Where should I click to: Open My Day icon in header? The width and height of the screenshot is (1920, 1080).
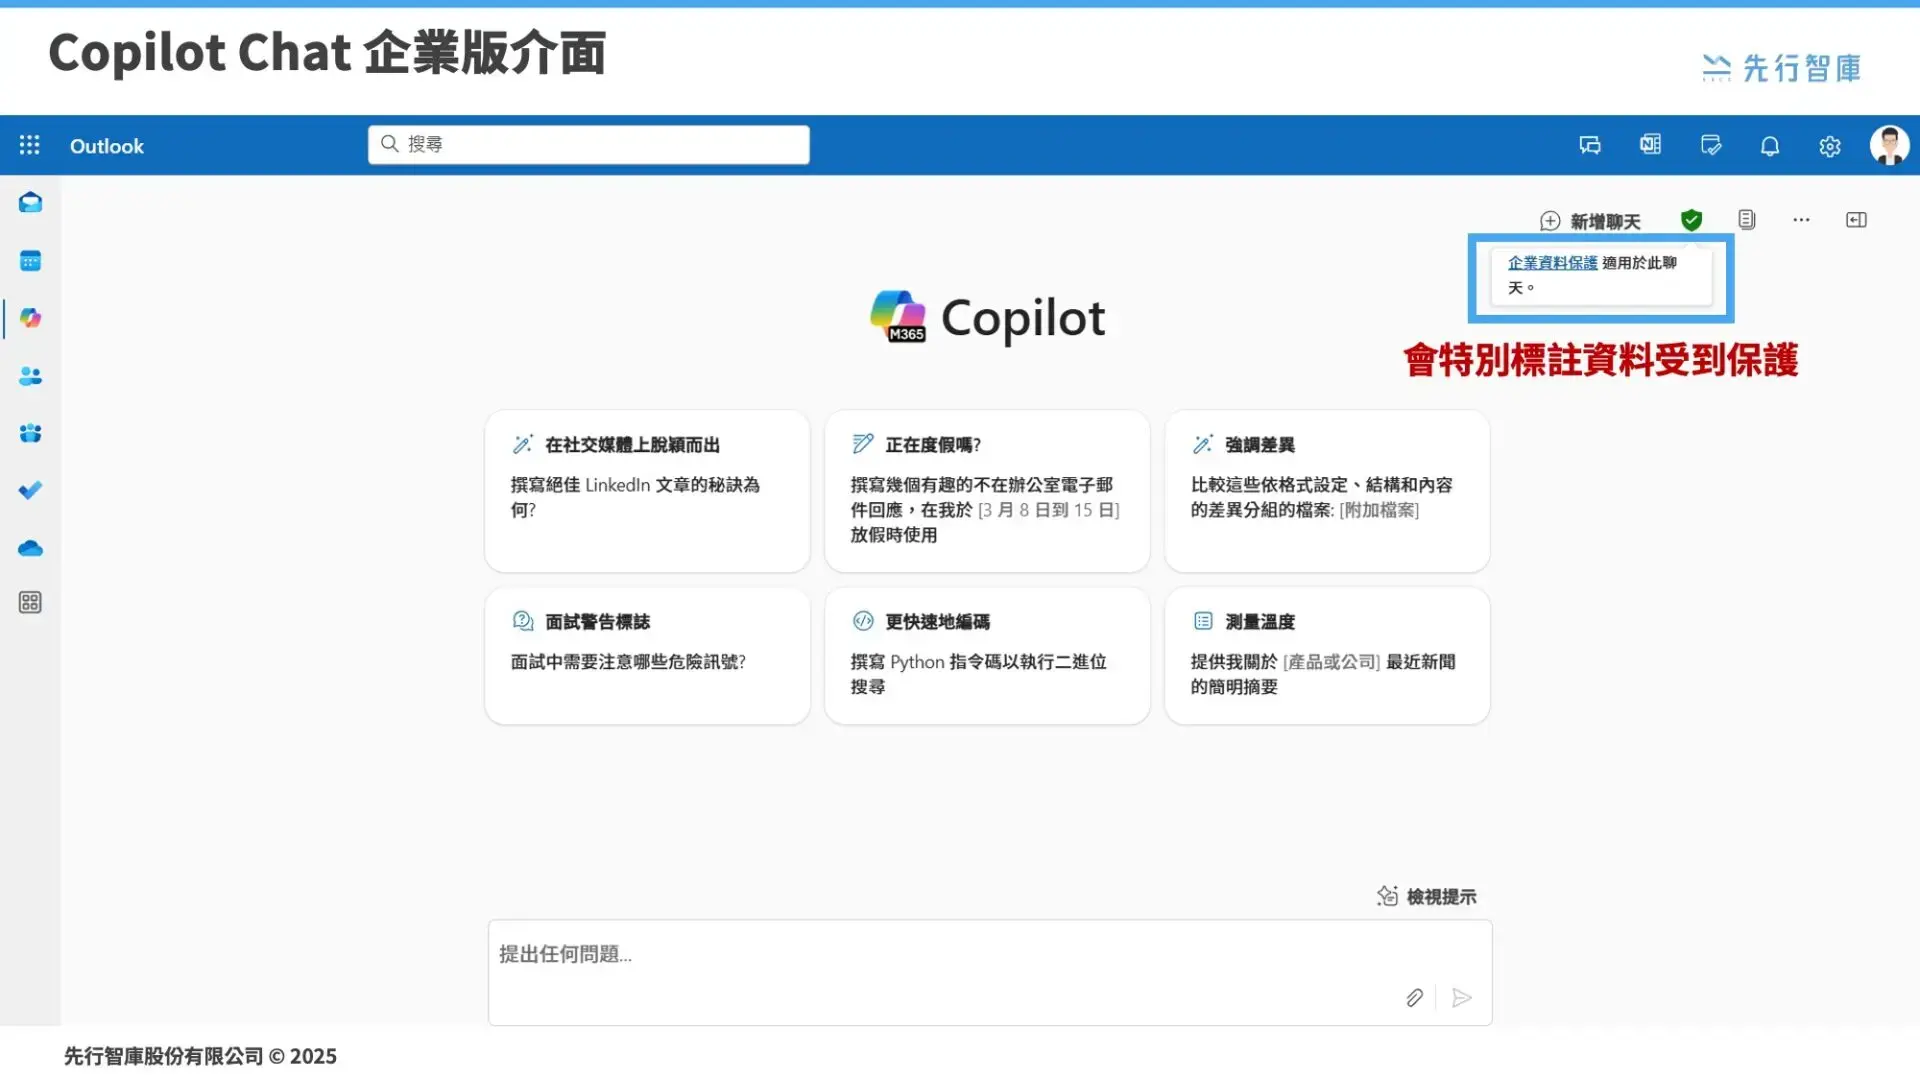point(1711,146)
